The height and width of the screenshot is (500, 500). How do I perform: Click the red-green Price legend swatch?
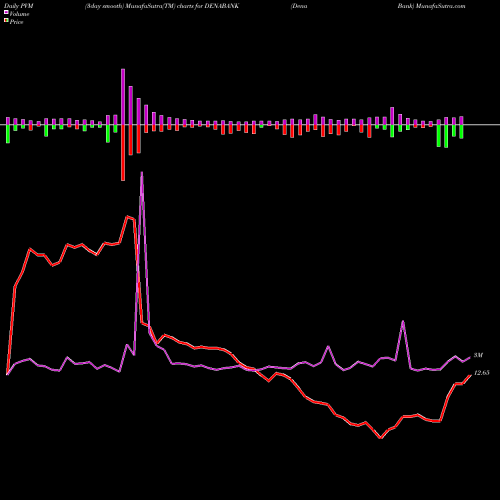6,21
